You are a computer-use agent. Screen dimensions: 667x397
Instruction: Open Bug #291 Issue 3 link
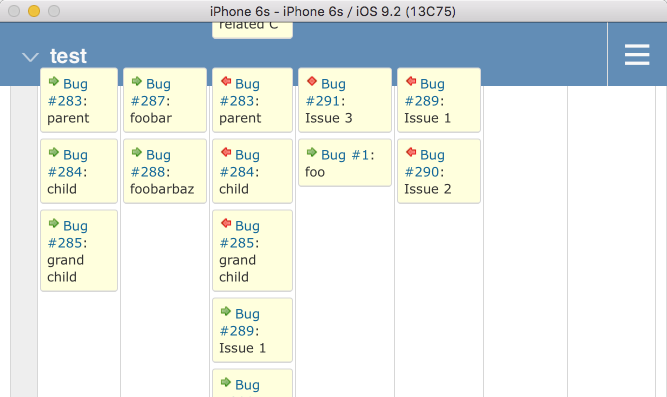(x=325, y=92)
